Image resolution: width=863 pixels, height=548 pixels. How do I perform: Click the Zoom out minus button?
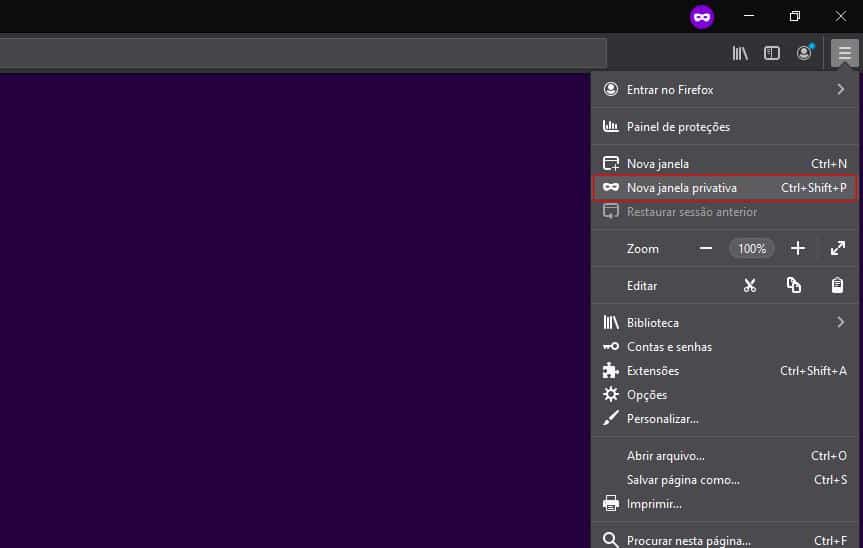point(706,249)
